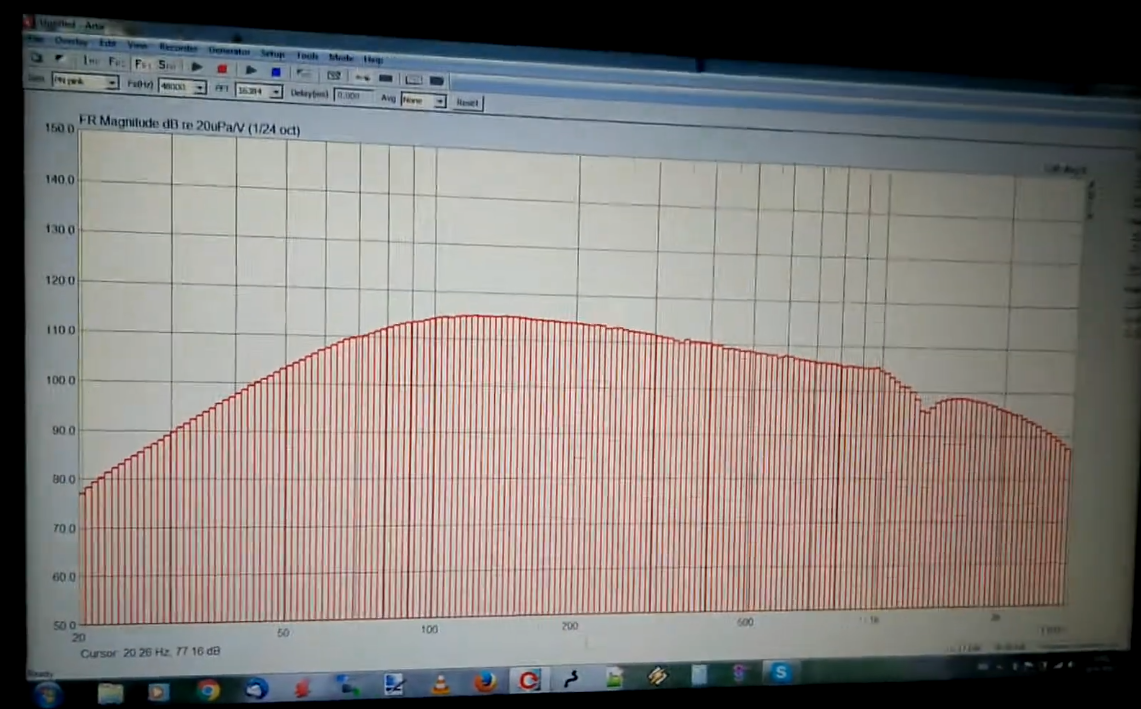
Task: Open the Help menu
Action: [373, 59]
